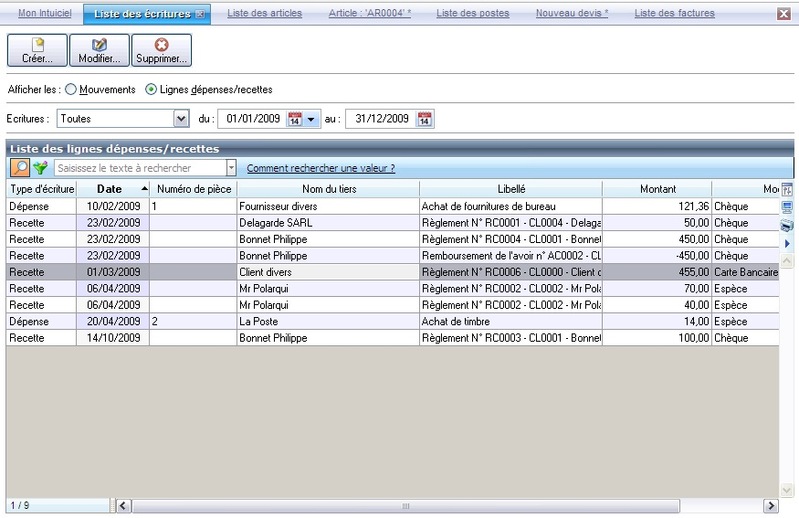Click the vertical scroll up arrow

pos(787,262)
